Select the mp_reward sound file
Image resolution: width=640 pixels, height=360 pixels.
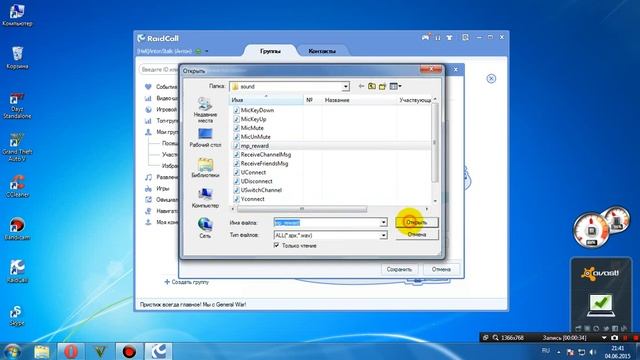pos(251,146)
